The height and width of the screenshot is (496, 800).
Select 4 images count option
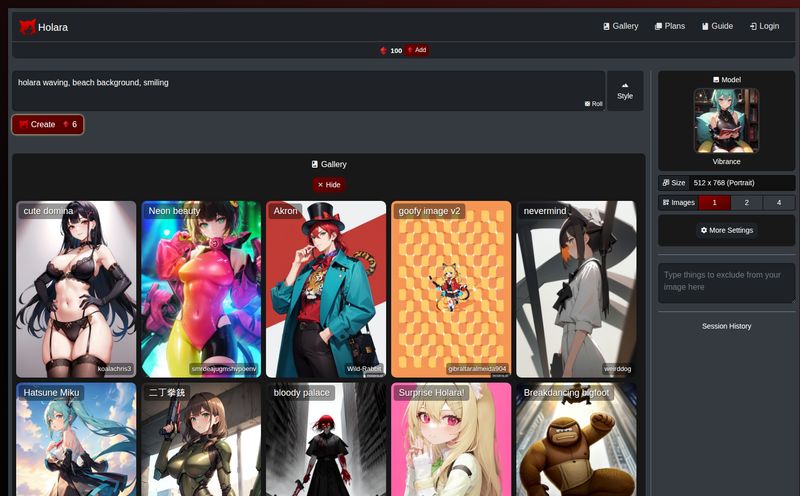779,203
